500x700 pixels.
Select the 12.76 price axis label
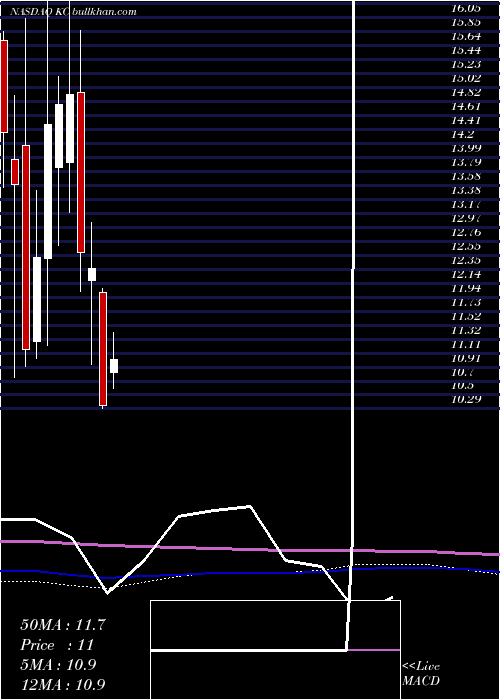466,233
